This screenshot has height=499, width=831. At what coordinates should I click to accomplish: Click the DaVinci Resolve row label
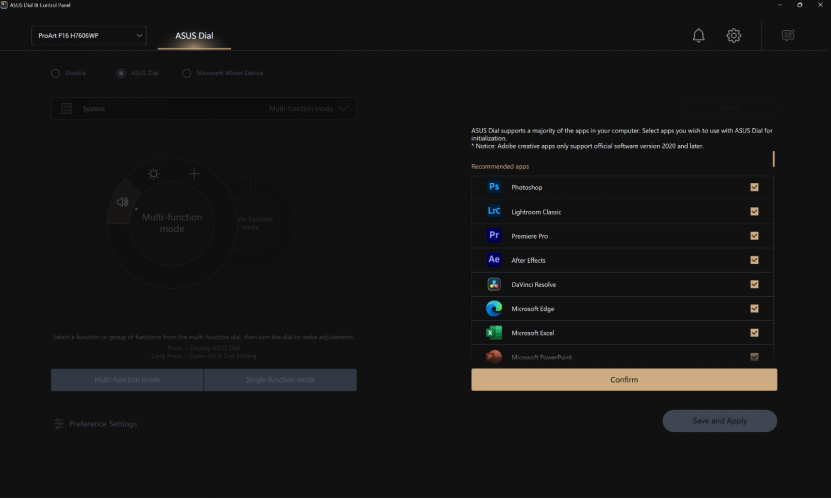(534, 284)
